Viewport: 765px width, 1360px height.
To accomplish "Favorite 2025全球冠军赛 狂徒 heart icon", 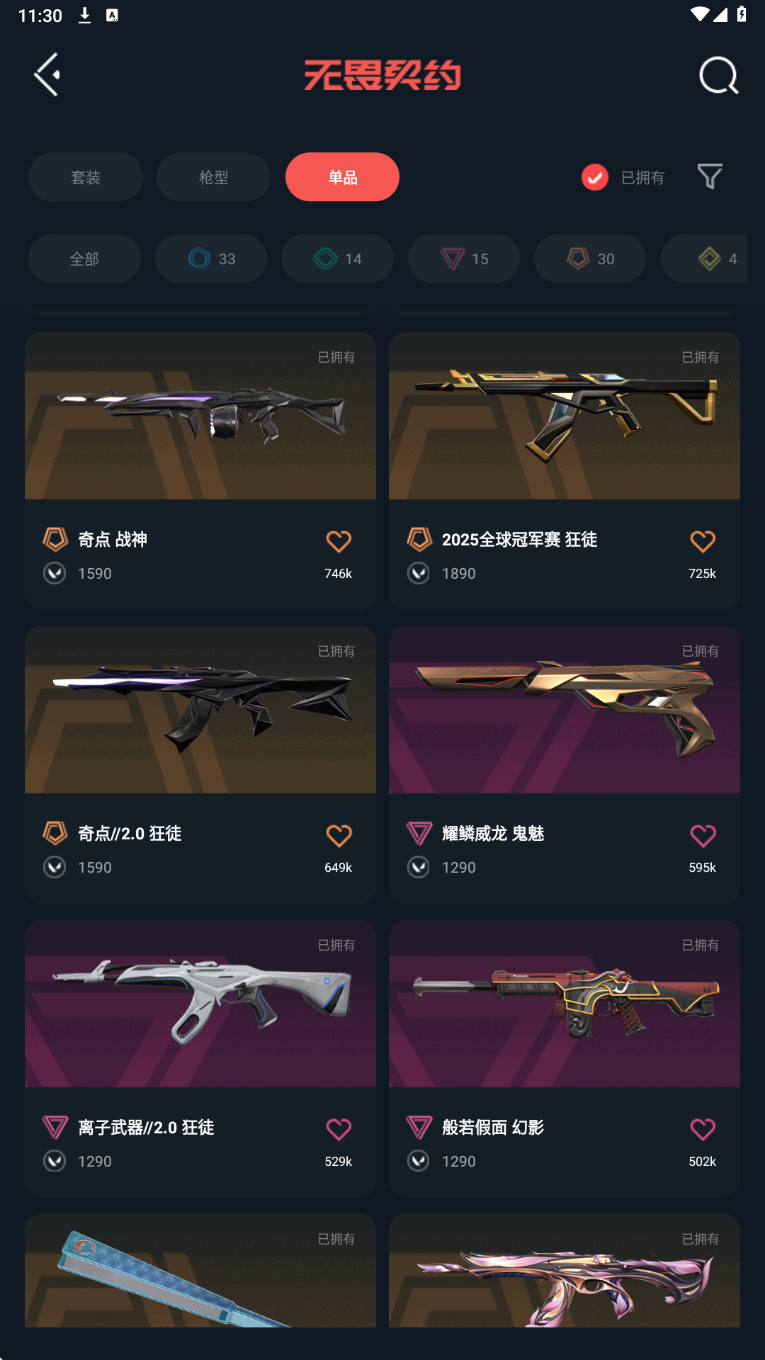I will coord(703,541).
